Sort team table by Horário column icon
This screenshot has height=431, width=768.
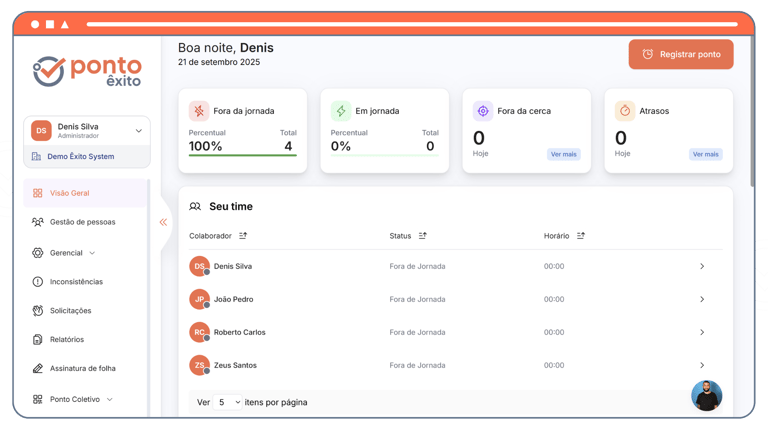(x=580, y=236)
